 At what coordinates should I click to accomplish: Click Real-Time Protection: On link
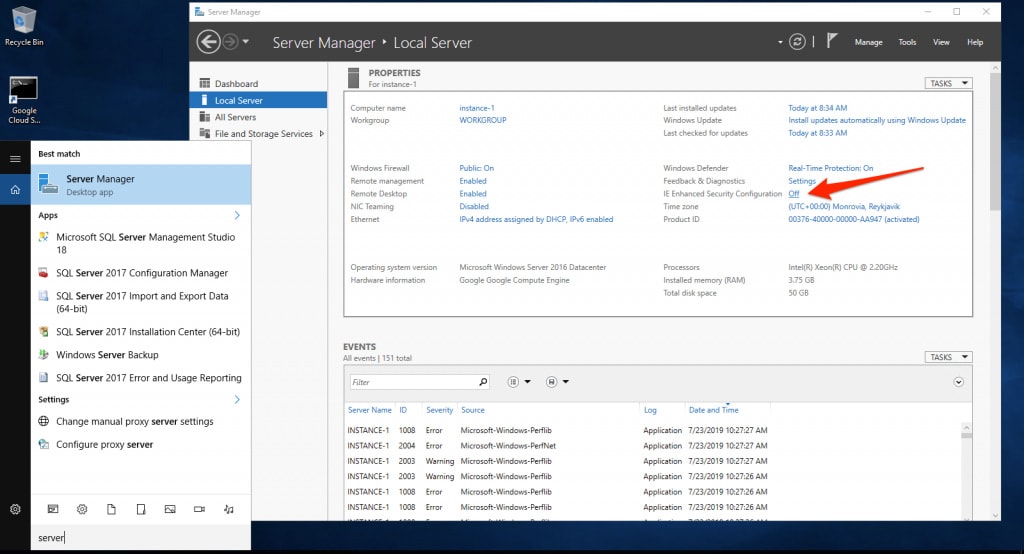[831, 168]
